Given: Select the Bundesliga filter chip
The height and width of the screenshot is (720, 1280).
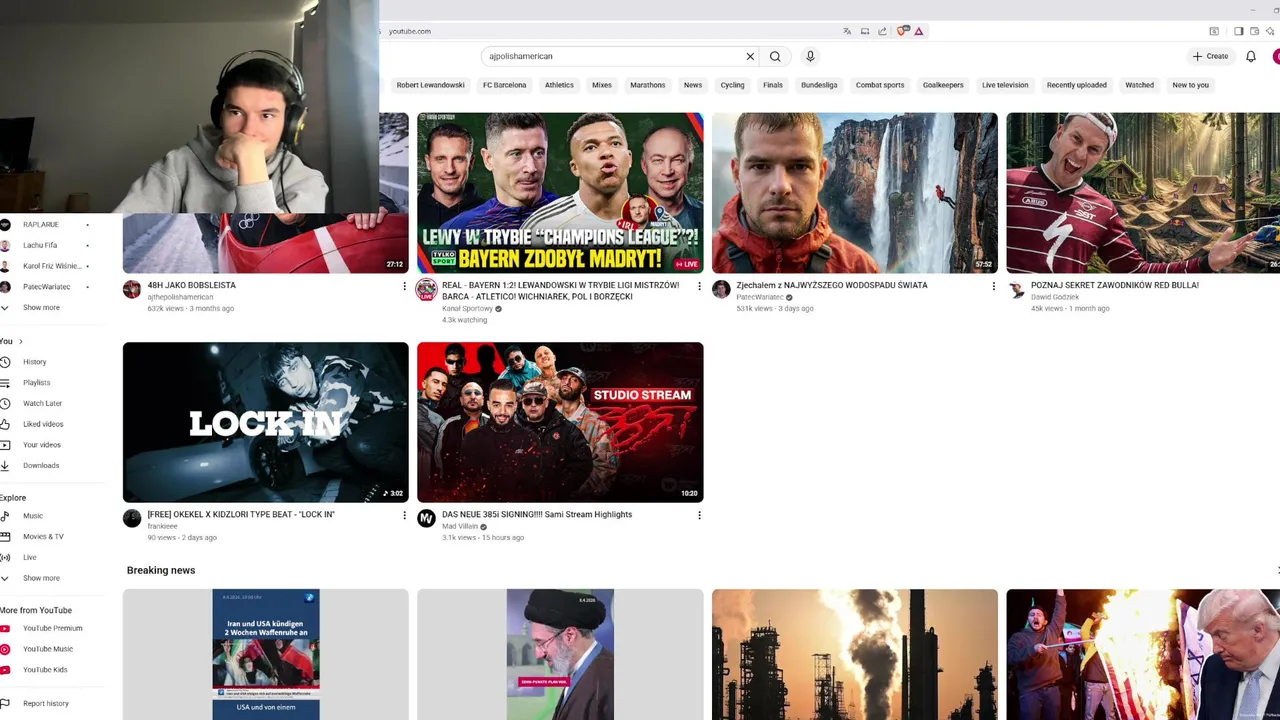Looking at the screenshot, I should pyautogui.click(x=819, y=85).
